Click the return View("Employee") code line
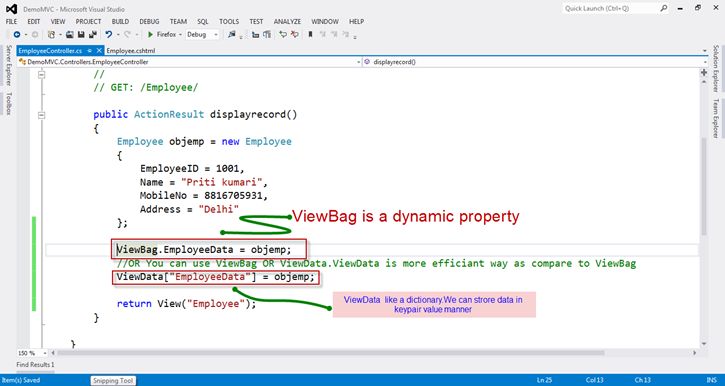 (x=186, y=304)
